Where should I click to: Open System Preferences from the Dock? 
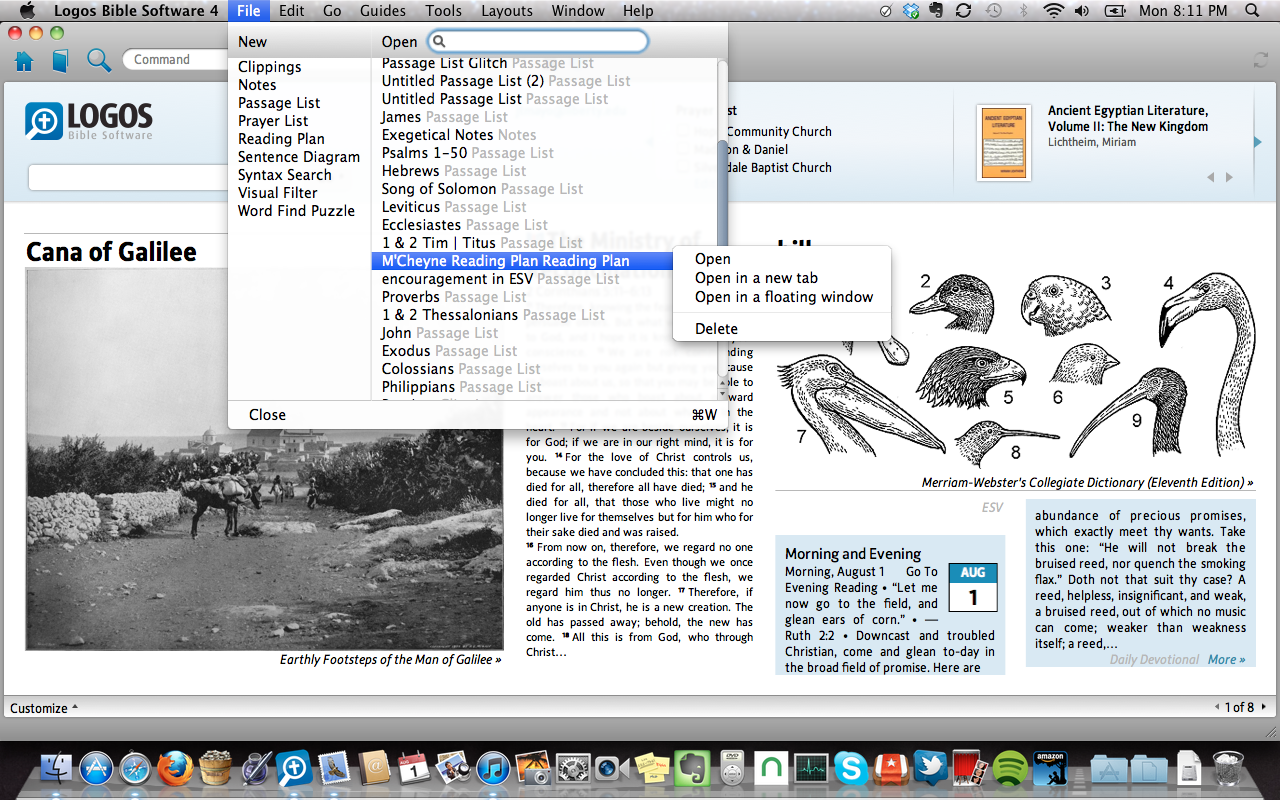coord(573,768)
